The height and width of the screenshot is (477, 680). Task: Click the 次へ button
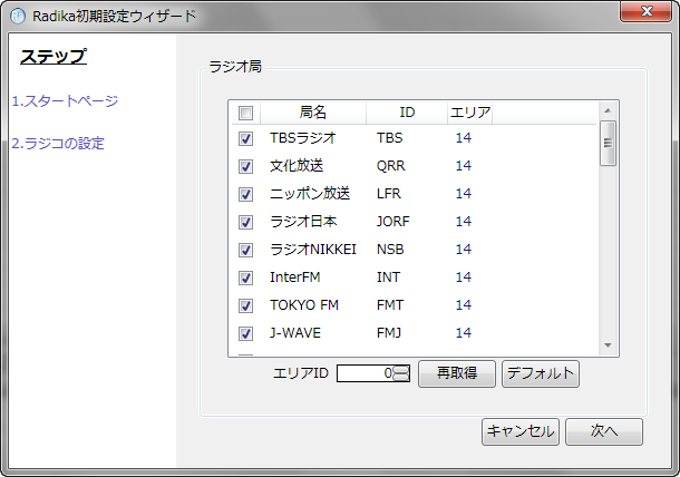(x=604, y=431)
